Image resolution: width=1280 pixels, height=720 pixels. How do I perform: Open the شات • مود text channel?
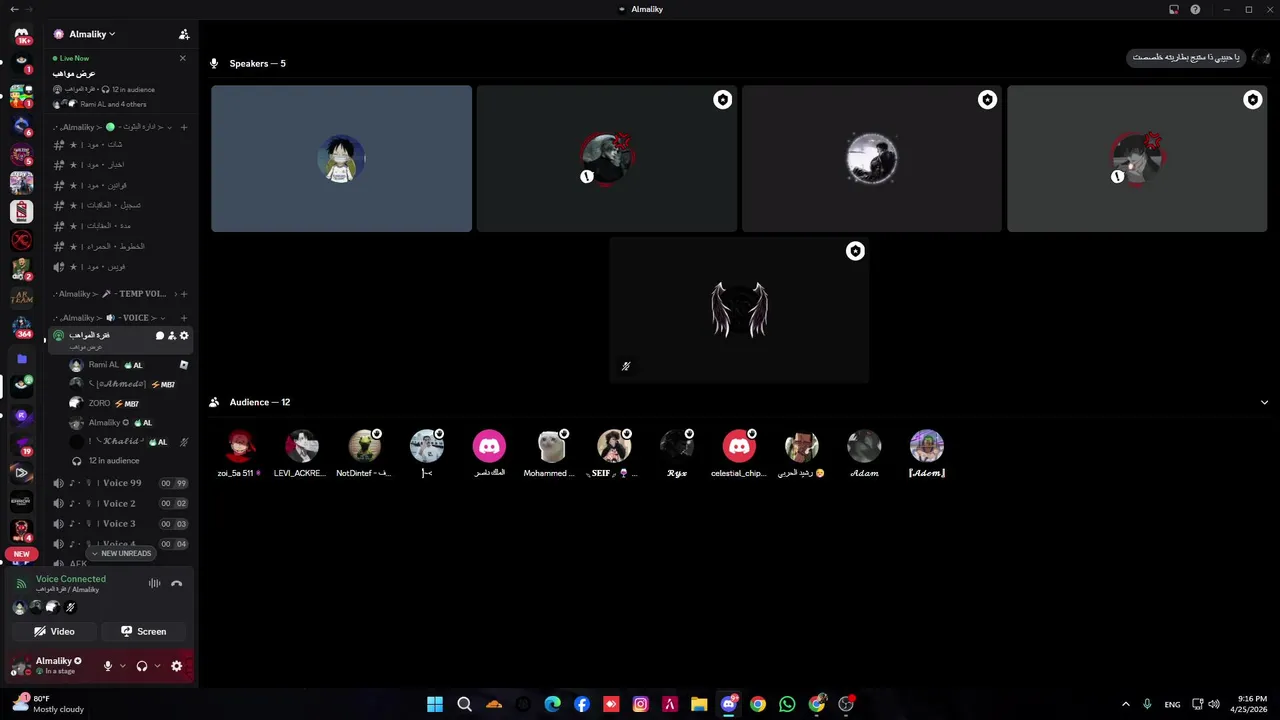(120, 145)
